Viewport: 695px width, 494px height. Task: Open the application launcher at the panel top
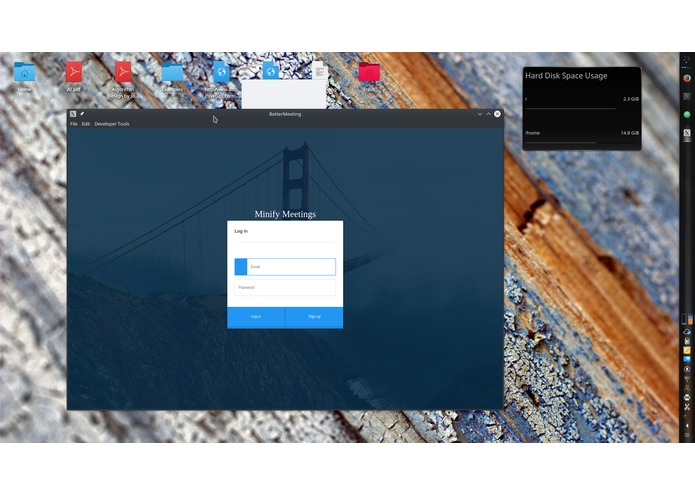(687, 60)
